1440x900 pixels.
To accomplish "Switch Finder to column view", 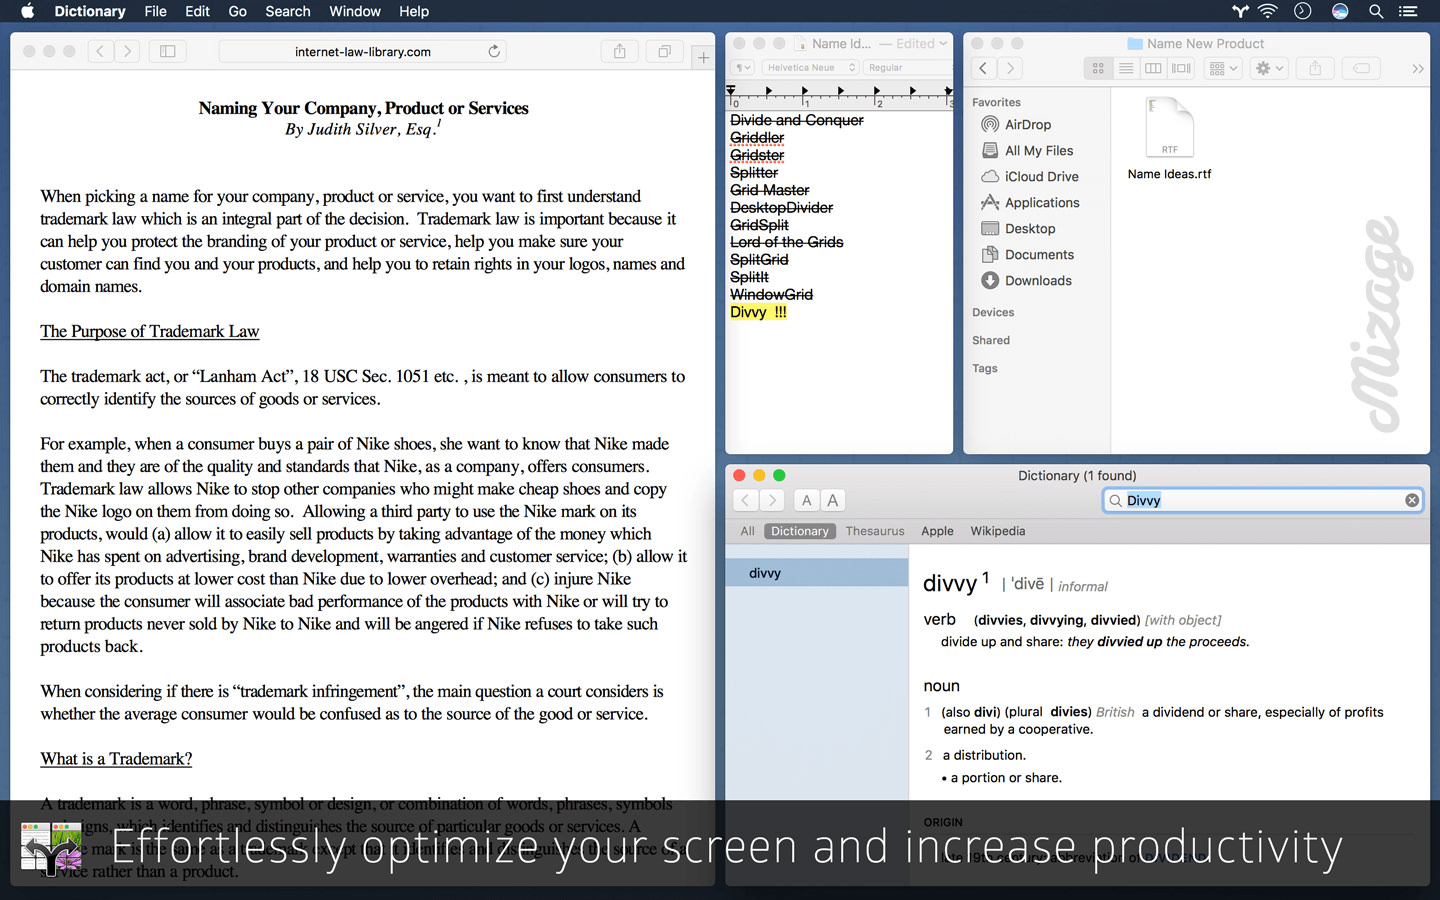I will coord(1152,68).
